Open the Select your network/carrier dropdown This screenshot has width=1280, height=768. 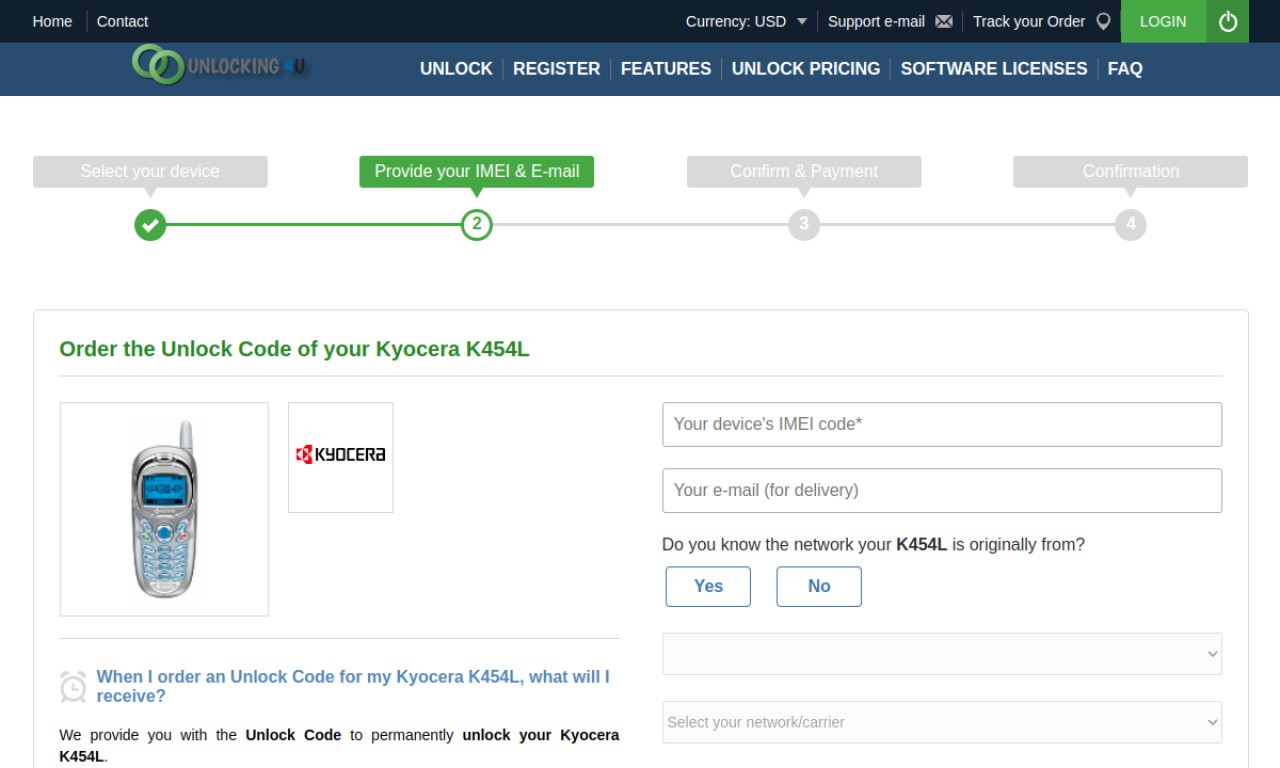pos(942,722)
